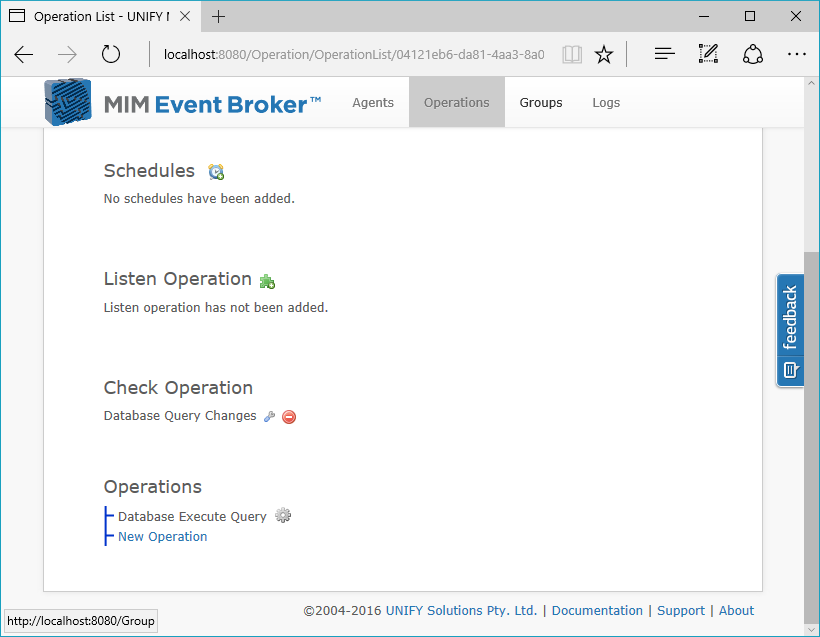
Task: Open the Agents menu
Action: (373, 103)
